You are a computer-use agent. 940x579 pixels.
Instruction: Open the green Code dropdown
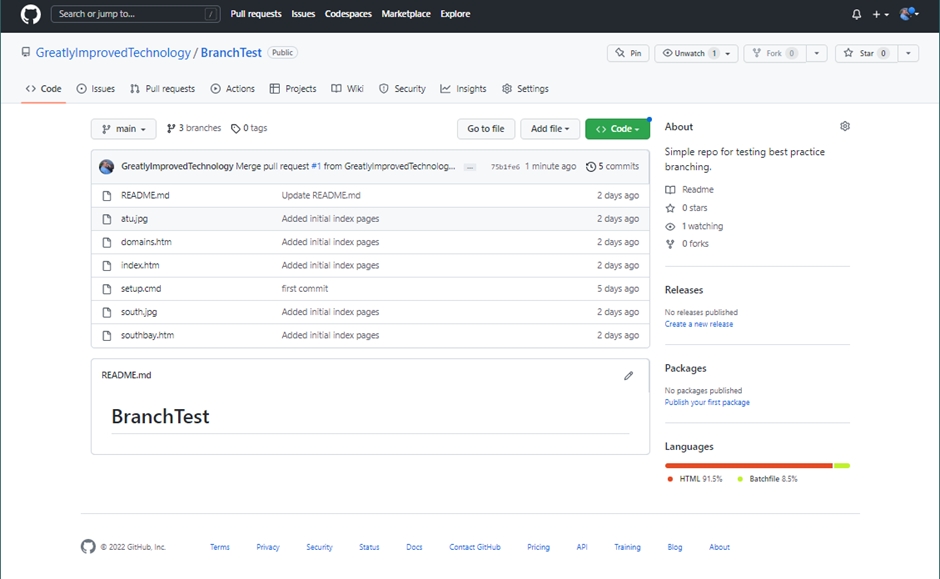click(617, 129)
